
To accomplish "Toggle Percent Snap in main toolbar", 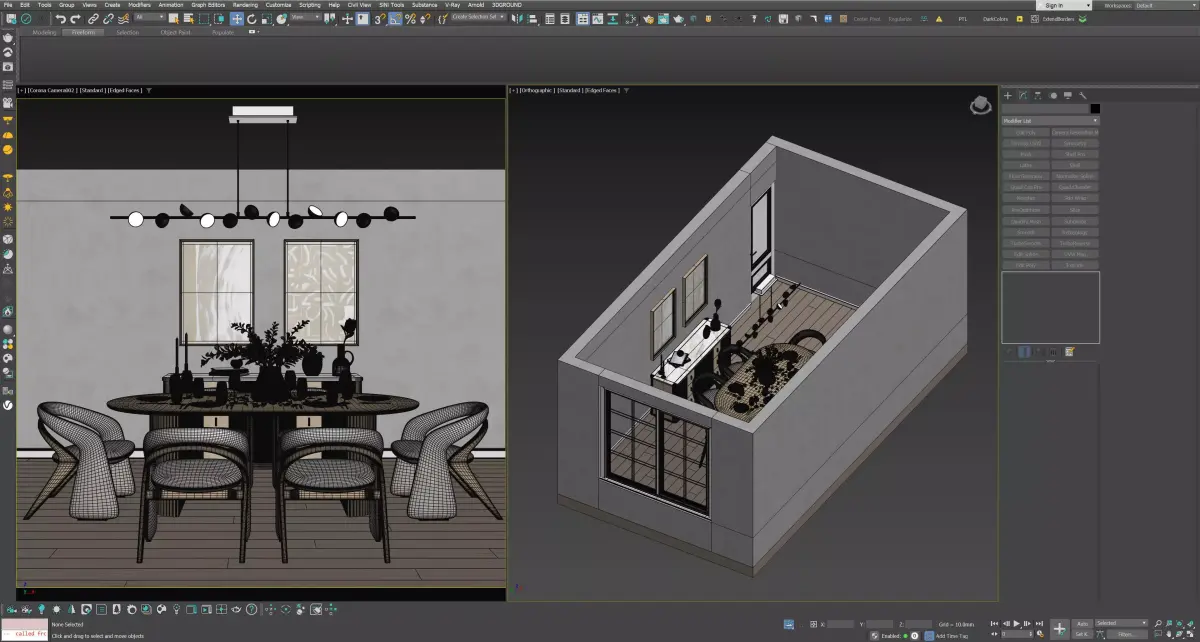I will tap(410, 18).
